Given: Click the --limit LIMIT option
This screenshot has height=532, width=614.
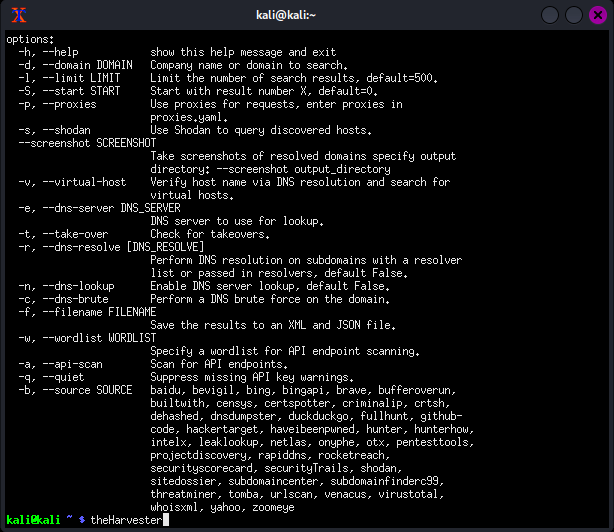Looking at the screenshot, I should coord(75,78).
